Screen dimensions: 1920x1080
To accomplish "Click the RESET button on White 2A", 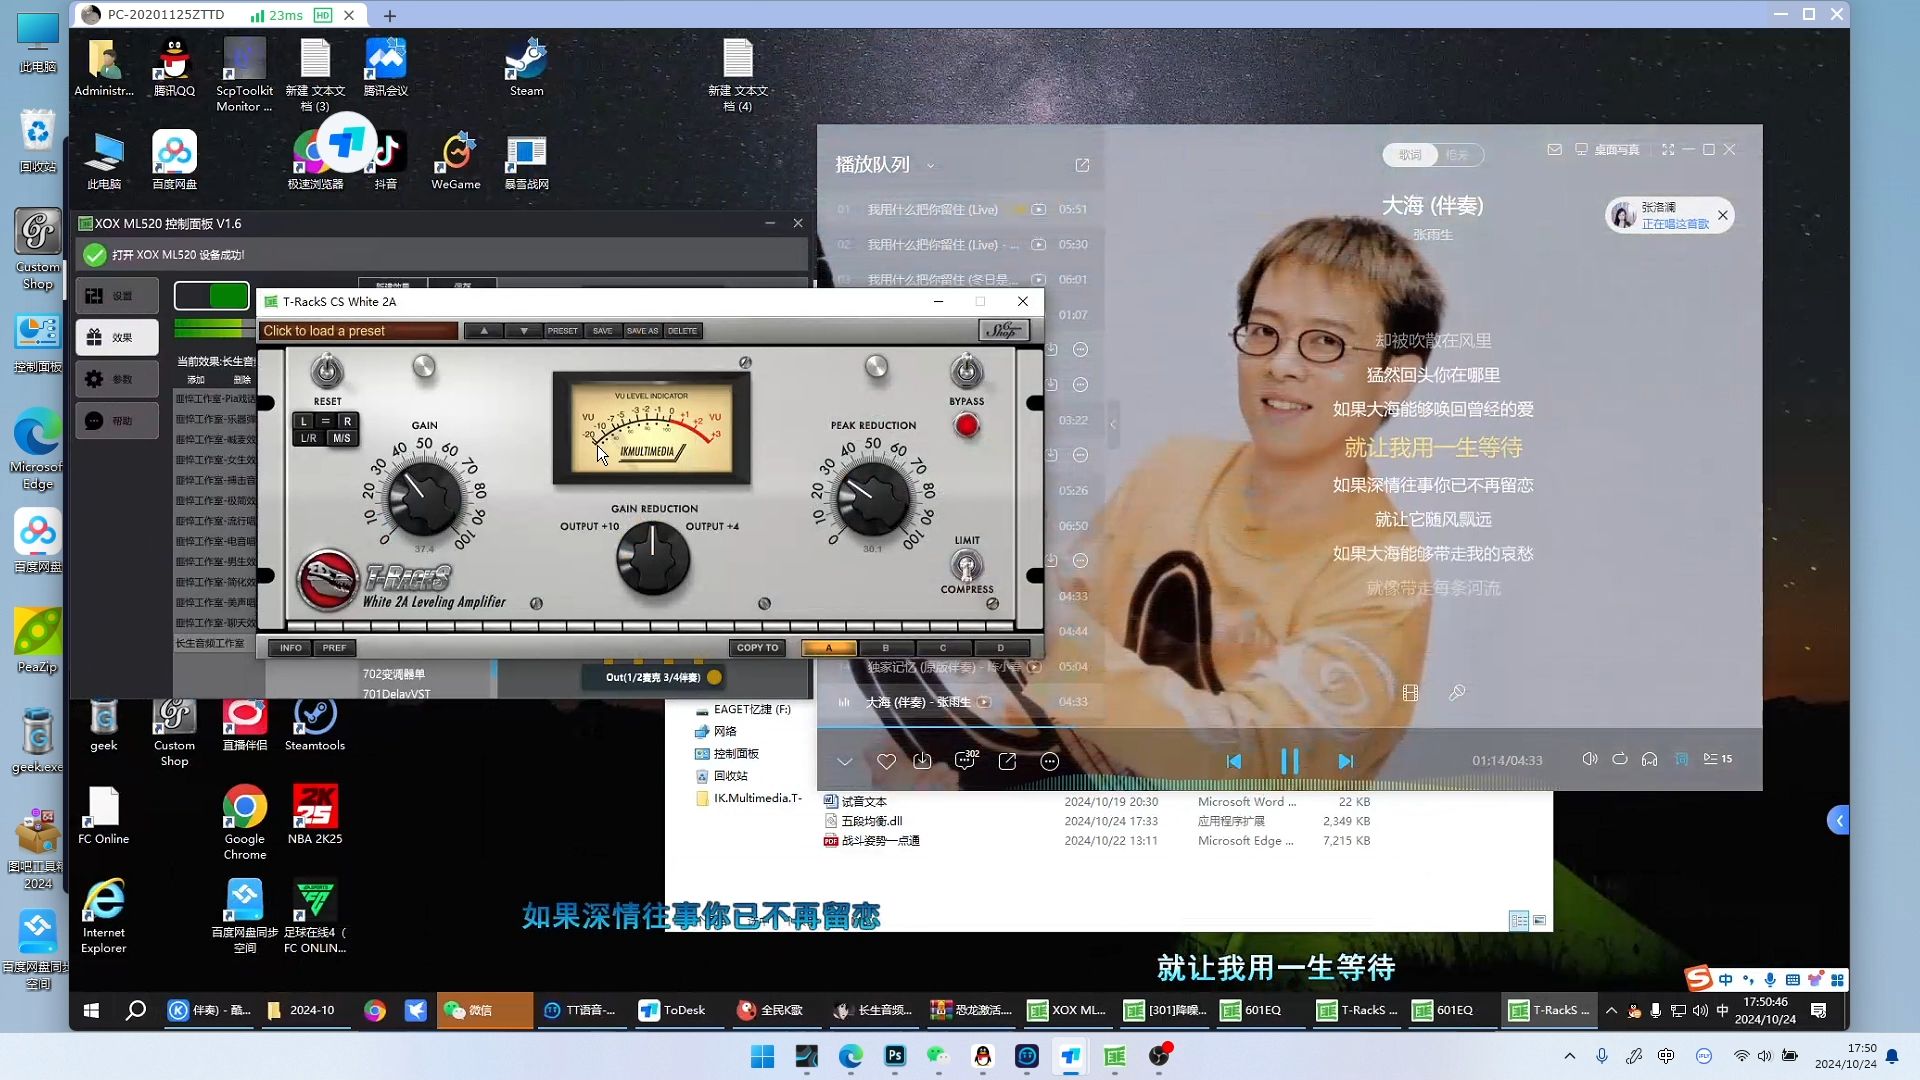I will [x=327, y=369].
